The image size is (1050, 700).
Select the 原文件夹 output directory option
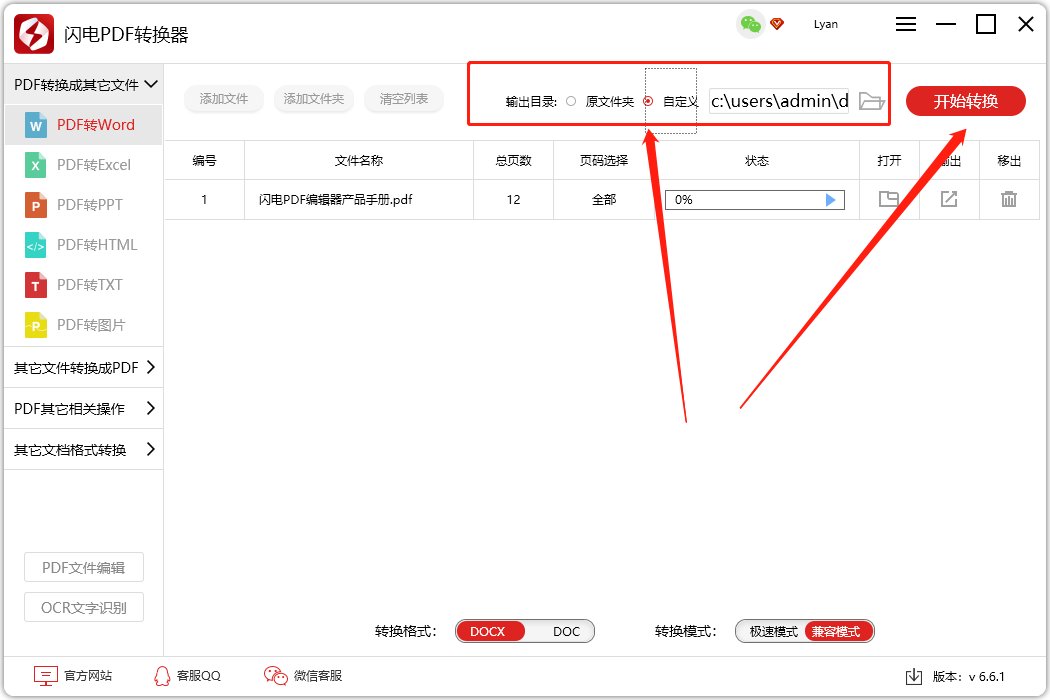[x=570, y=100]
